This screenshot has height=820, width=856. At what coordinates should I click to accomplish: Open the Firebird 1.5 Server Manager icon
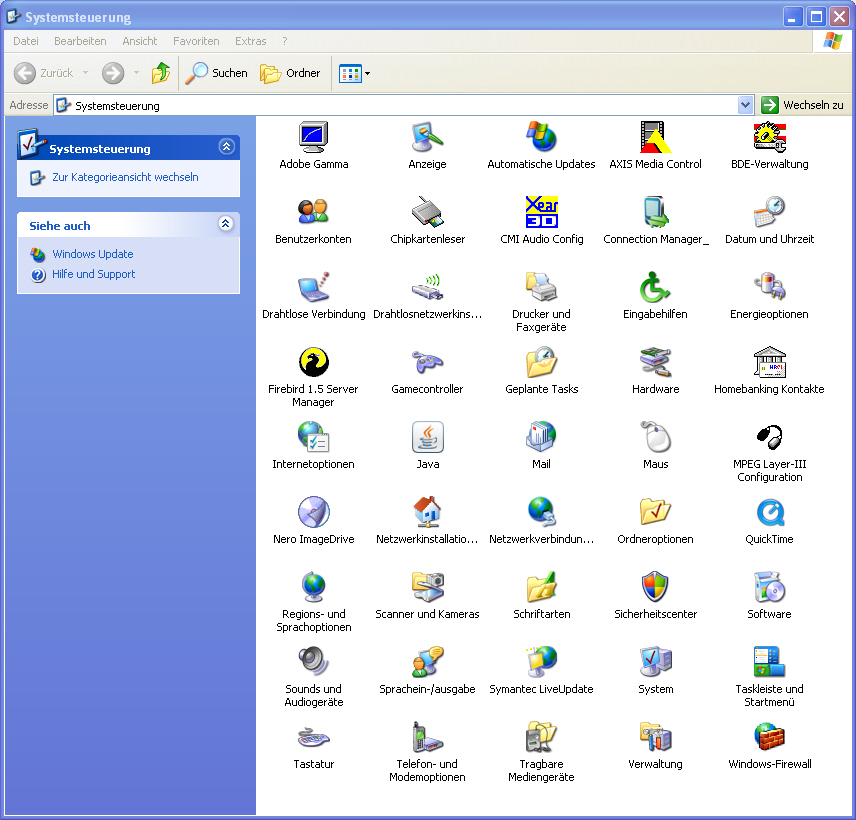tap(313, 362)
